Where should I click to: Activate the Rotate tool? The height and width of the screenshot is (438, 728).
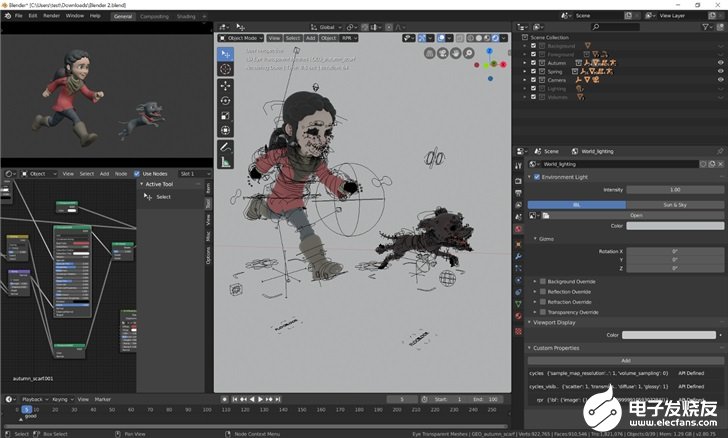tap(226, 100)
